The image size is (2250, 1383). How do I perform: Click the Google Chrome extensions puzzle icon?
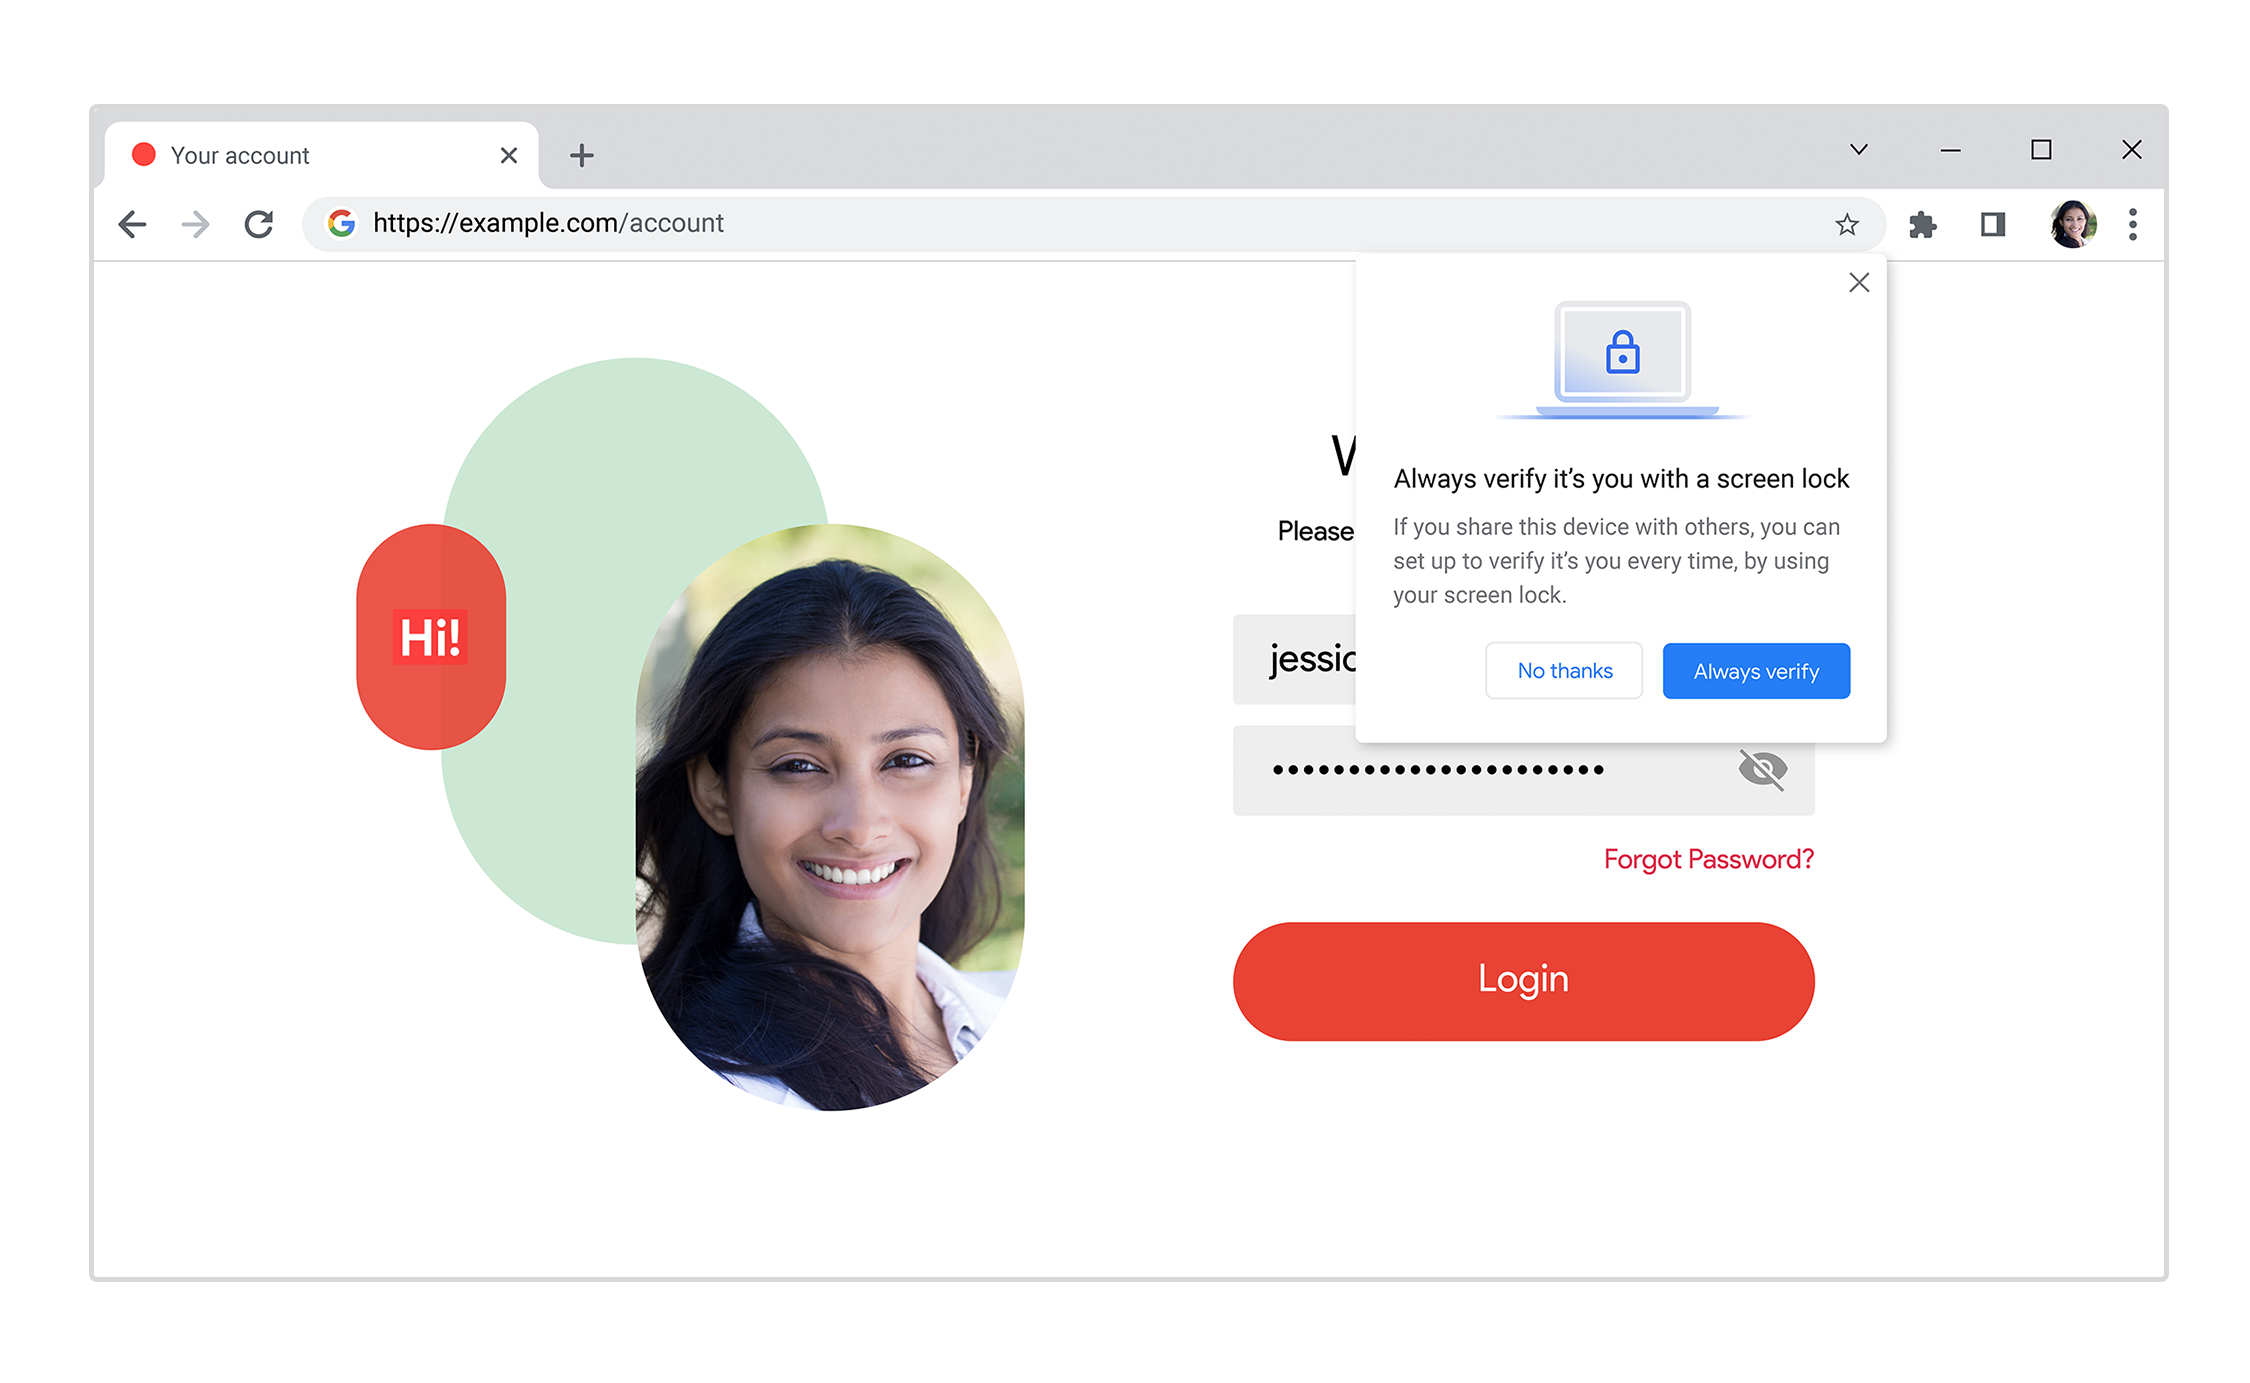1924,223
